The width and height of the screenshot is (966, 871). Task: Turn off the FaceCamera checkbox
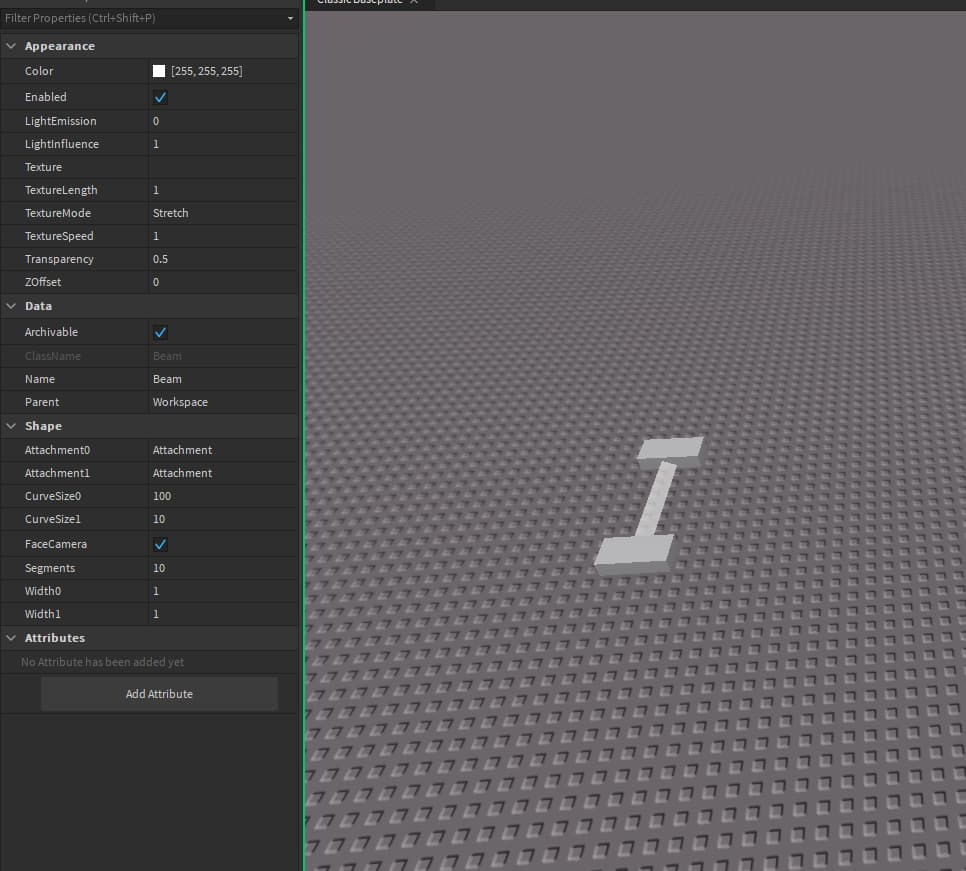click(x=160, y=544)
